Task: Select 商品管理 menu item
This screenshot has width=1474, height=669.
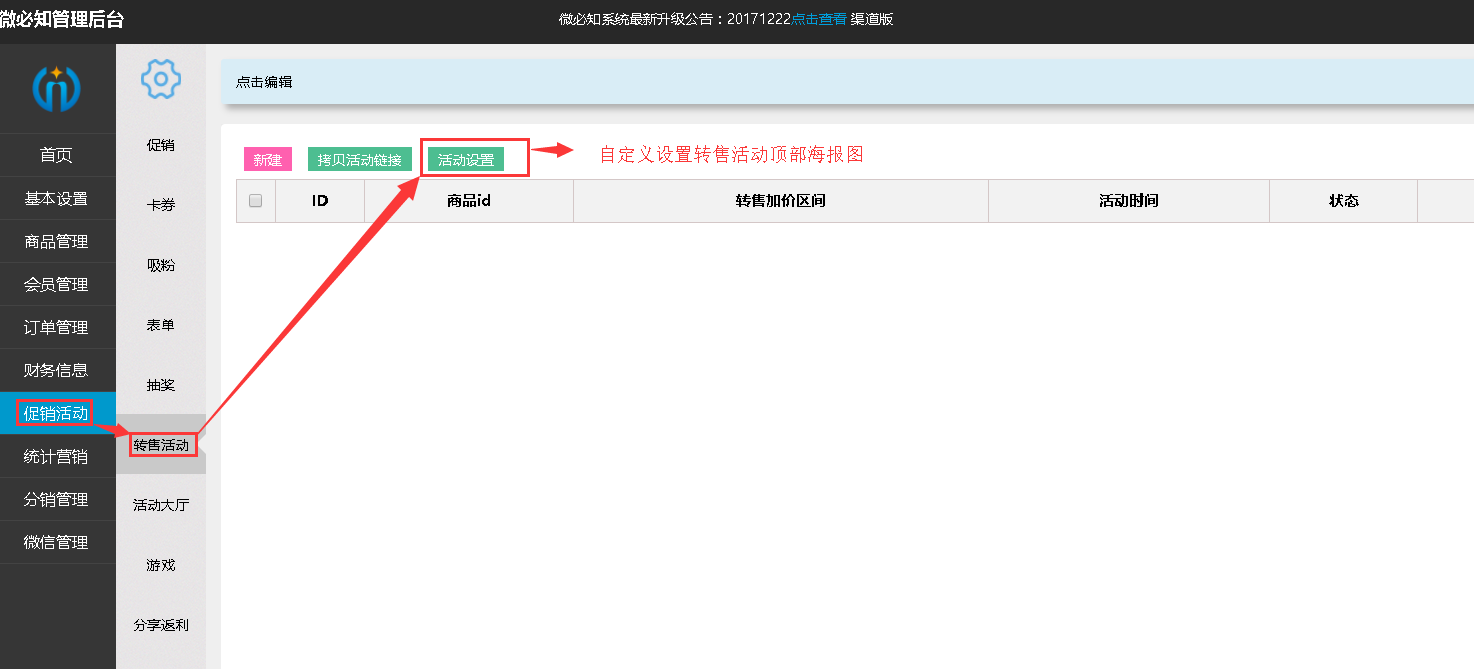Action: coord(57,241)
